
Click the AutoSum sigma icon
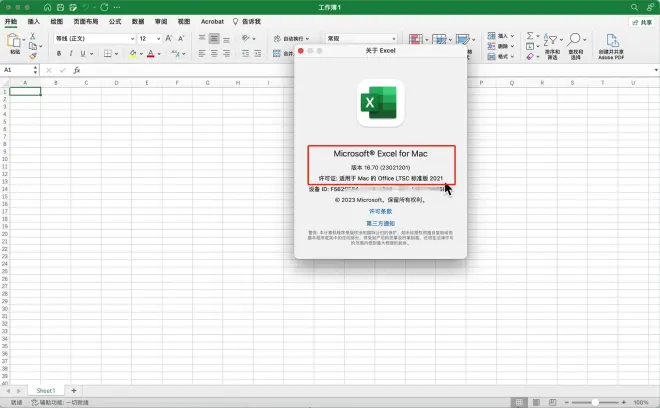[530, 36]
